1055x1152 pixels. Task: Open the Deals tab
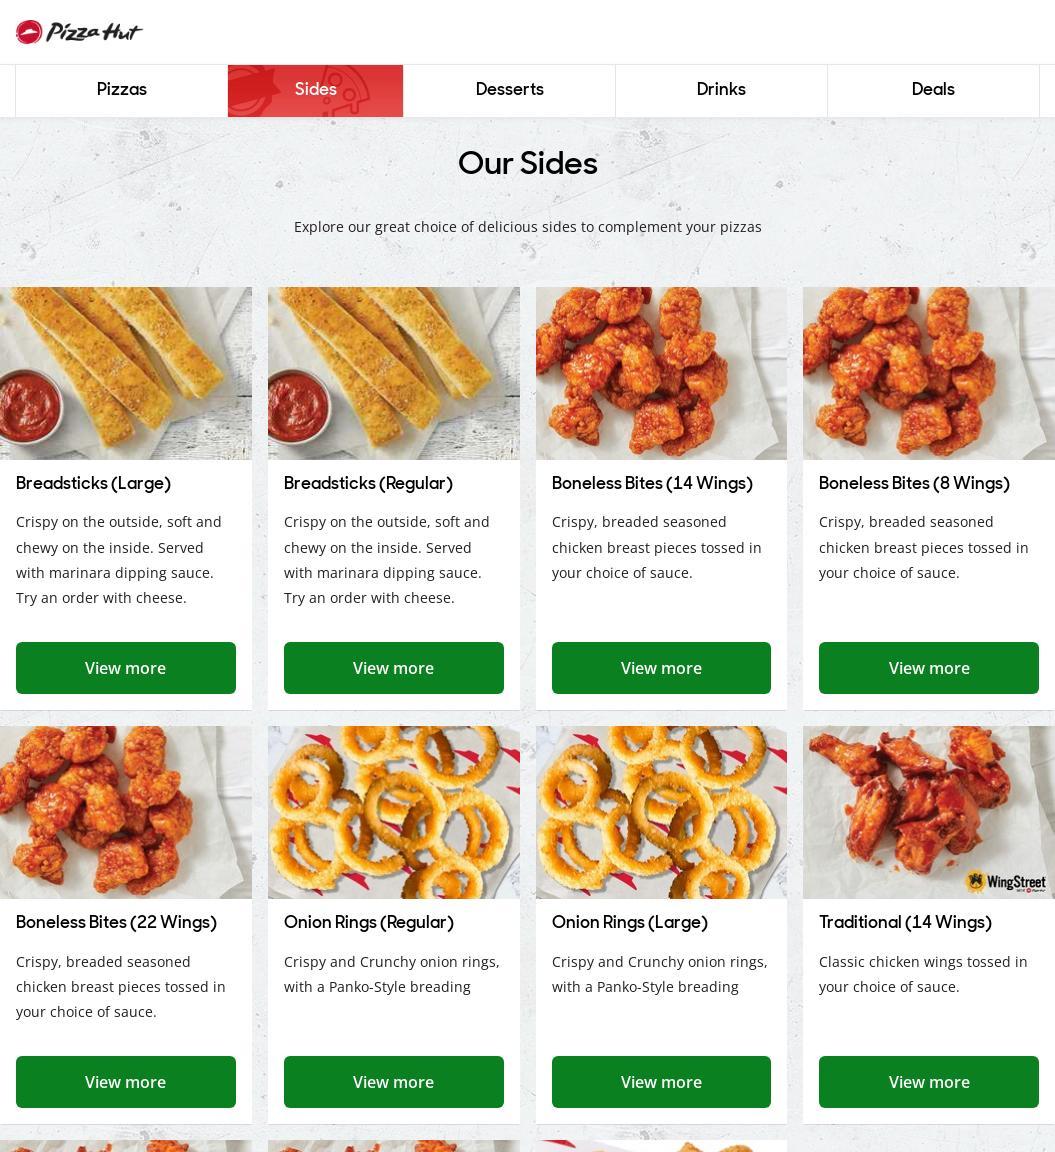coord(933,90)
